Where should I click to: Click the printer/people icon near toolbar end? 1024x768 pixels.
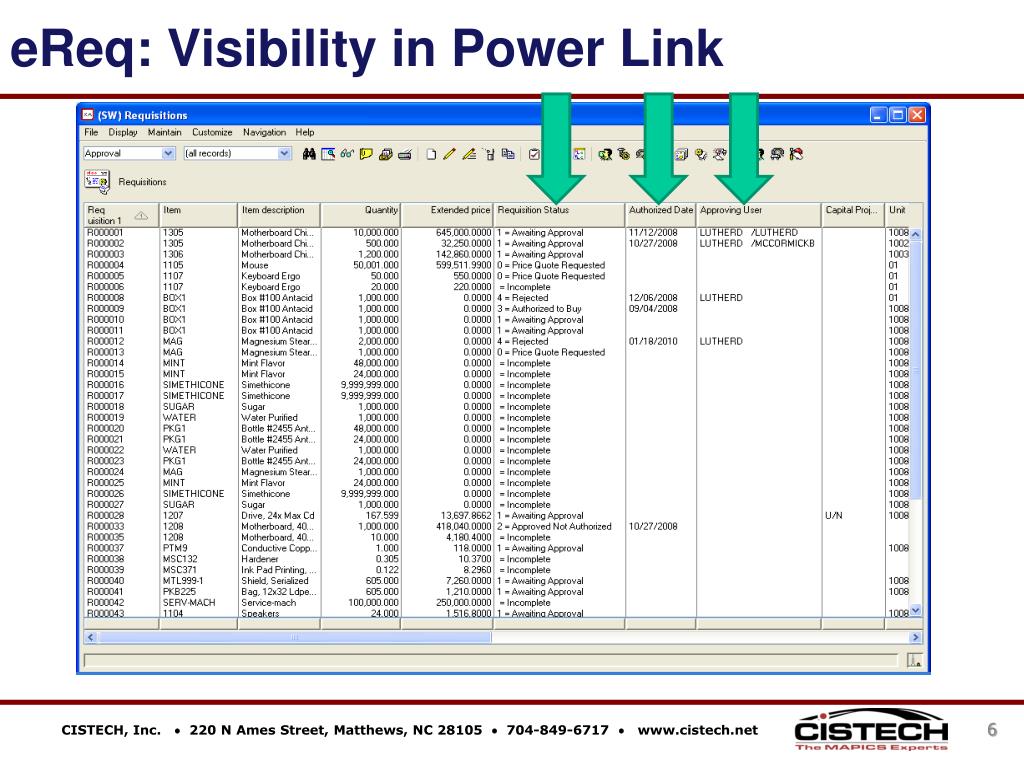(x=777, y=154)
